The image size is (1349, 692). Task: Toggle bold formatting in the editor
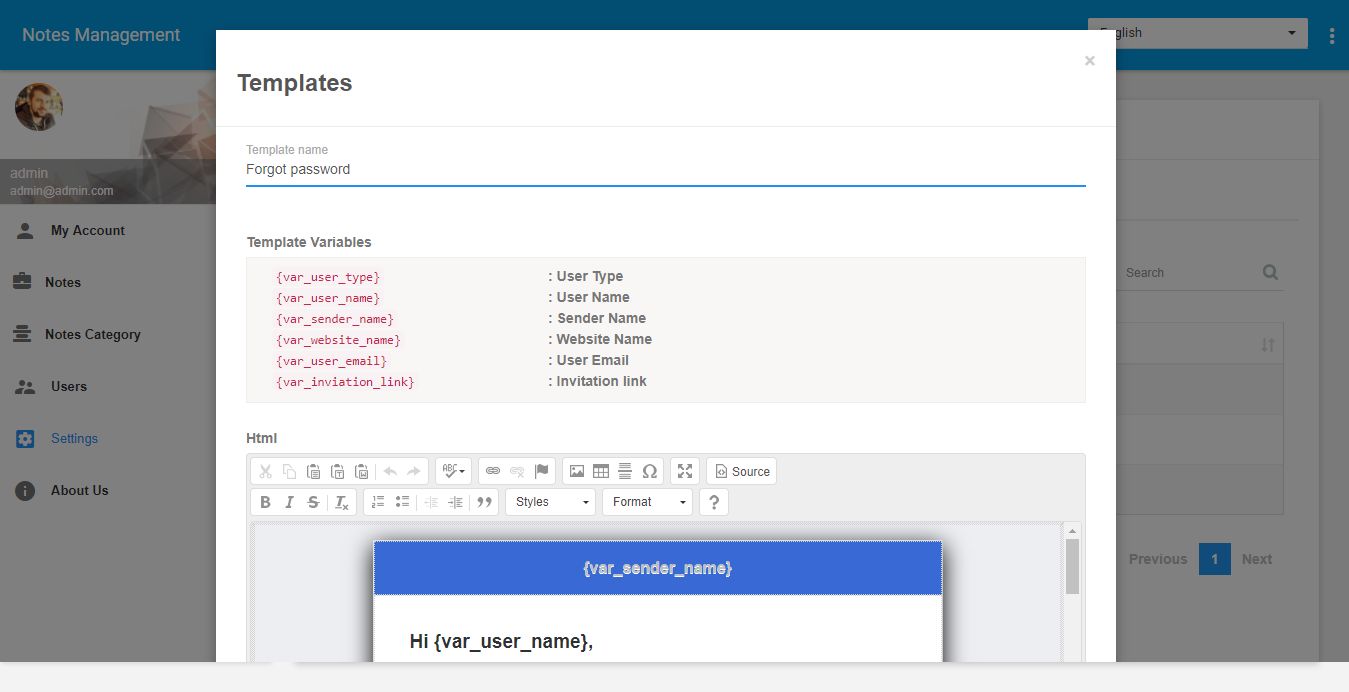click(x=266, y=502)
